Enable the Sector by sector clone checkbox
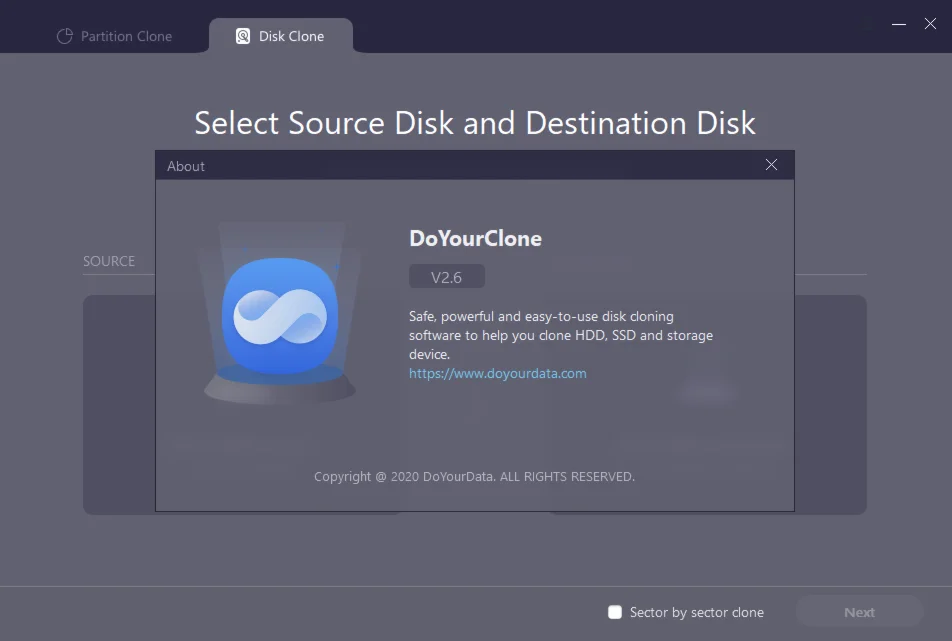 point(615,612)
